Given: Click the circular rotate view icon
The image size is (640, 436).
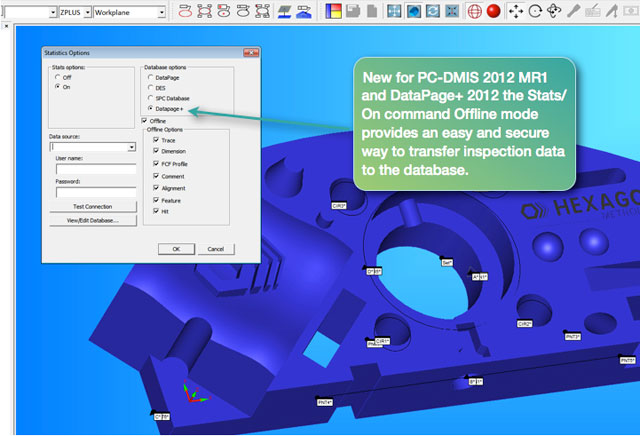Looking at the screenshot, I should click(x=536, y=12).
